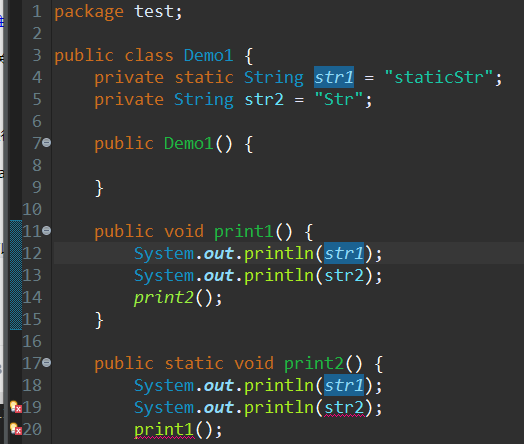The width and height of the screenshot is (524, 444).
Task: Click str1 inside println on line 18
Action: click(344, 385)
